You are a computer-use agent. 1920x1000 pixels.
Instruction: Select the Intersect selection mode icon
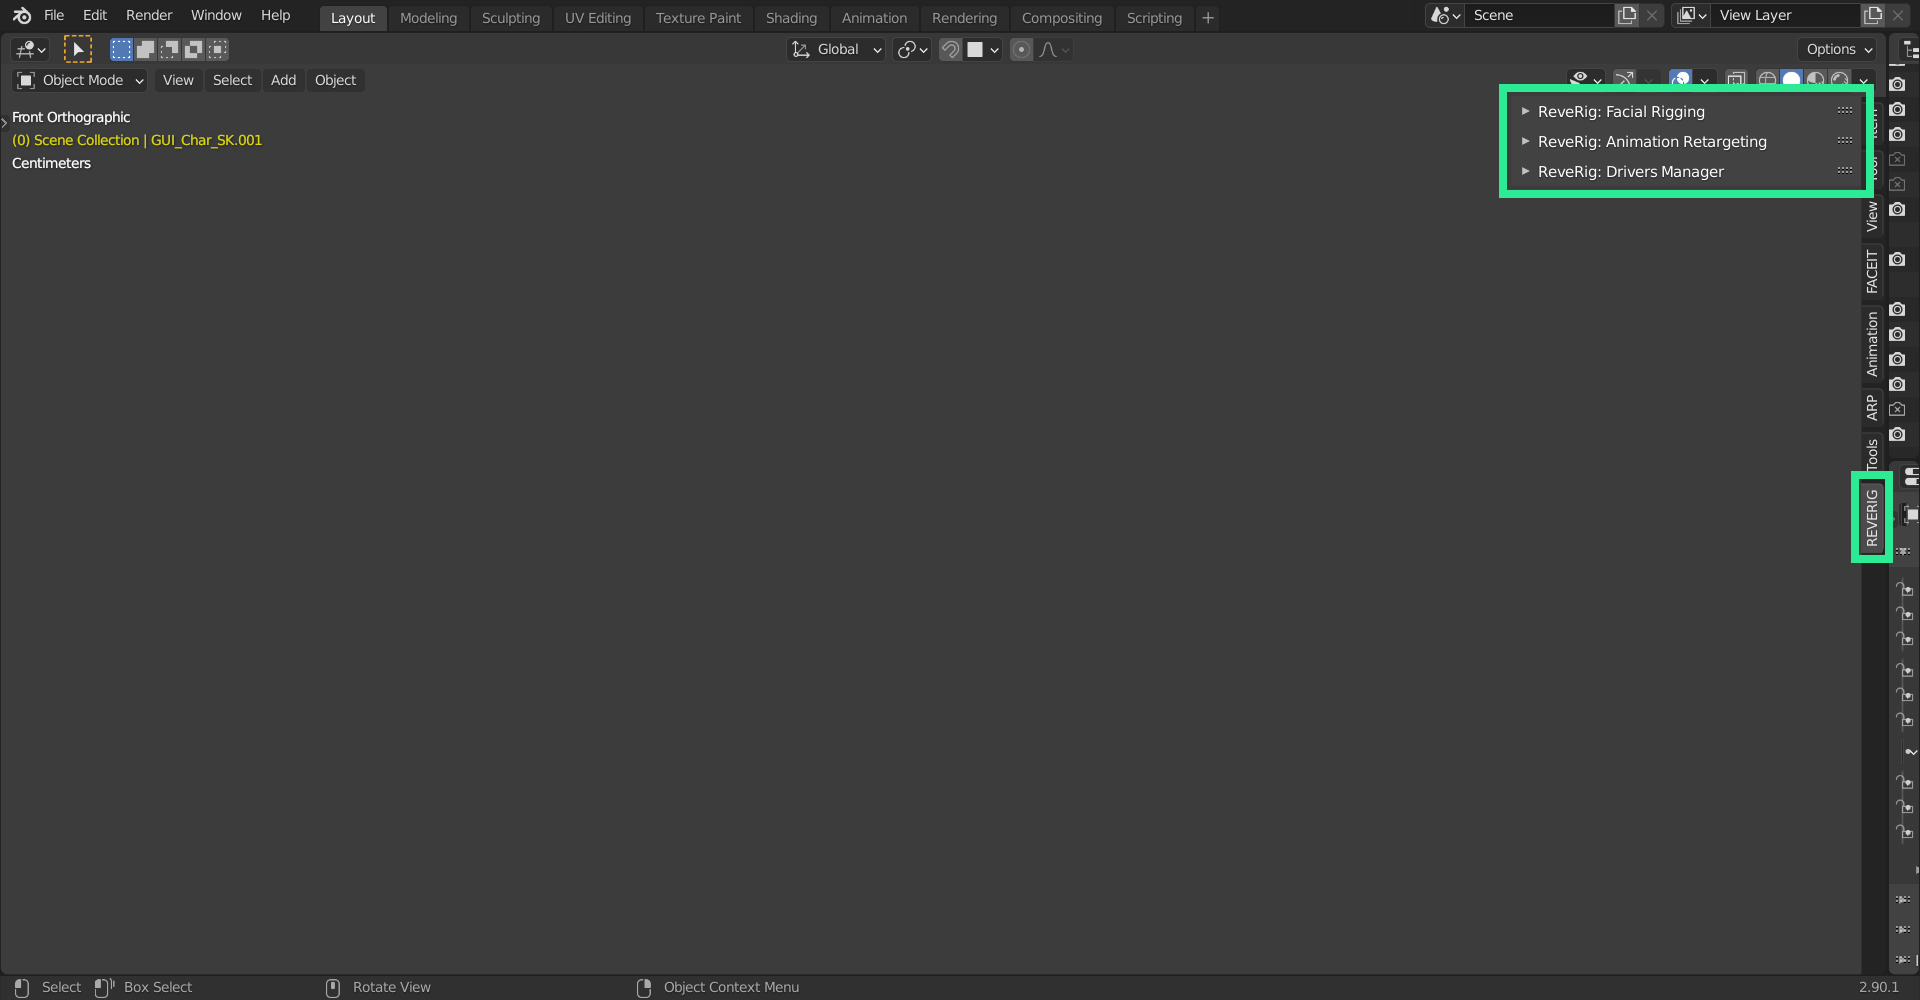click(217, 48)
